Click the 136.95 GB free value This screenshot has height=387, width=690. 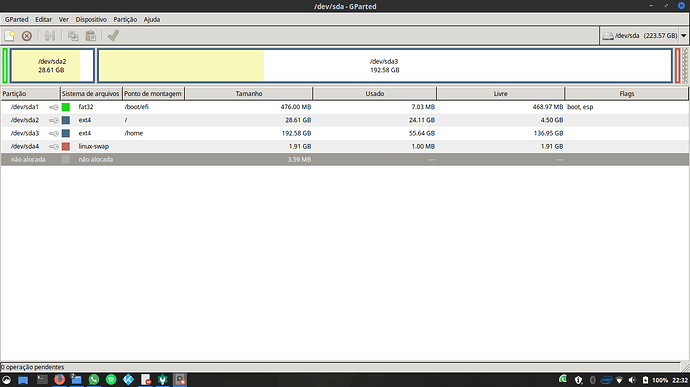tap(548, 133)
